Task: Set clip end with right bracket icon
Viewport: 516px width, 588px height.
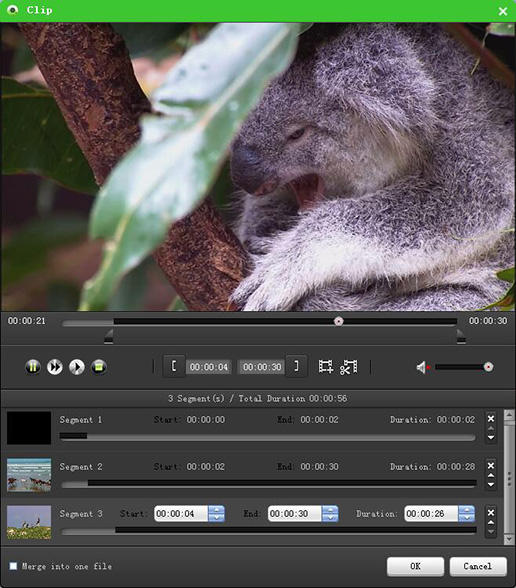Action: point(296,366)
